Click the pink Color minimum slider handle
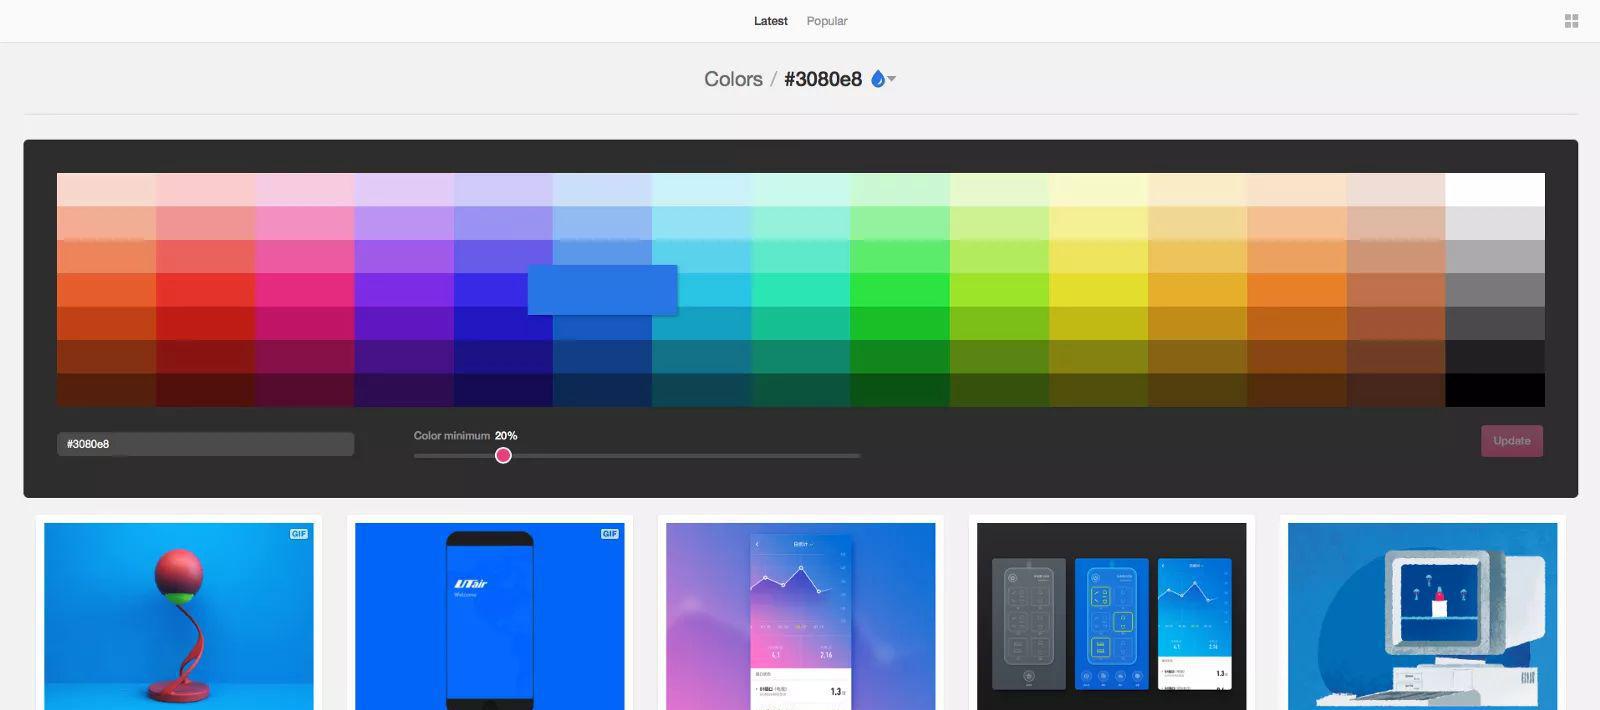 [503, 456]
